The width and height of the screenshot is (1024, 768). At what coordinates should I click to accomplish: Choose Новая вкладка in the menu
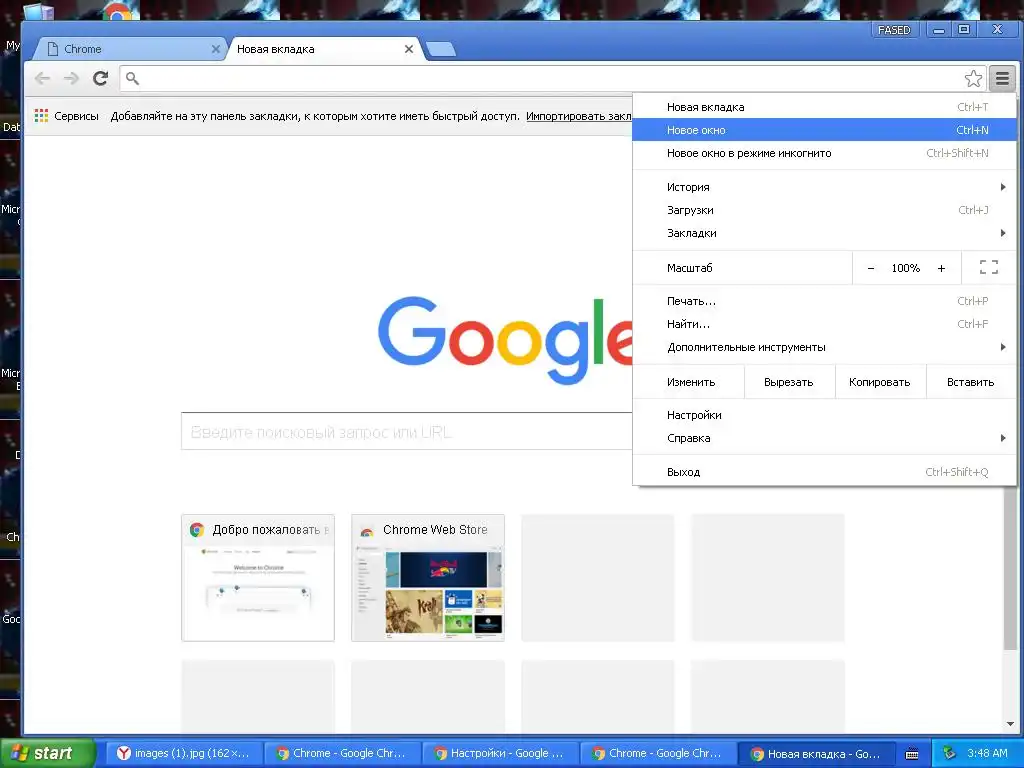click(x=824, y=107)
